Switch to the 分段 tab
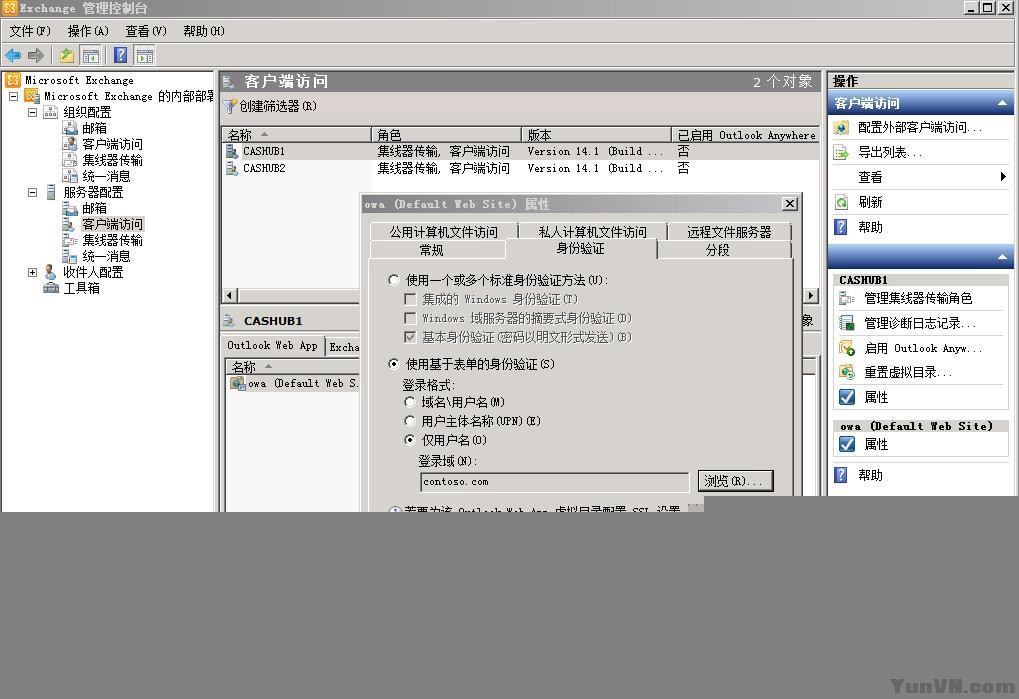Image resolution: width=1019 pixels, height=699 pixels. (725, 250)
